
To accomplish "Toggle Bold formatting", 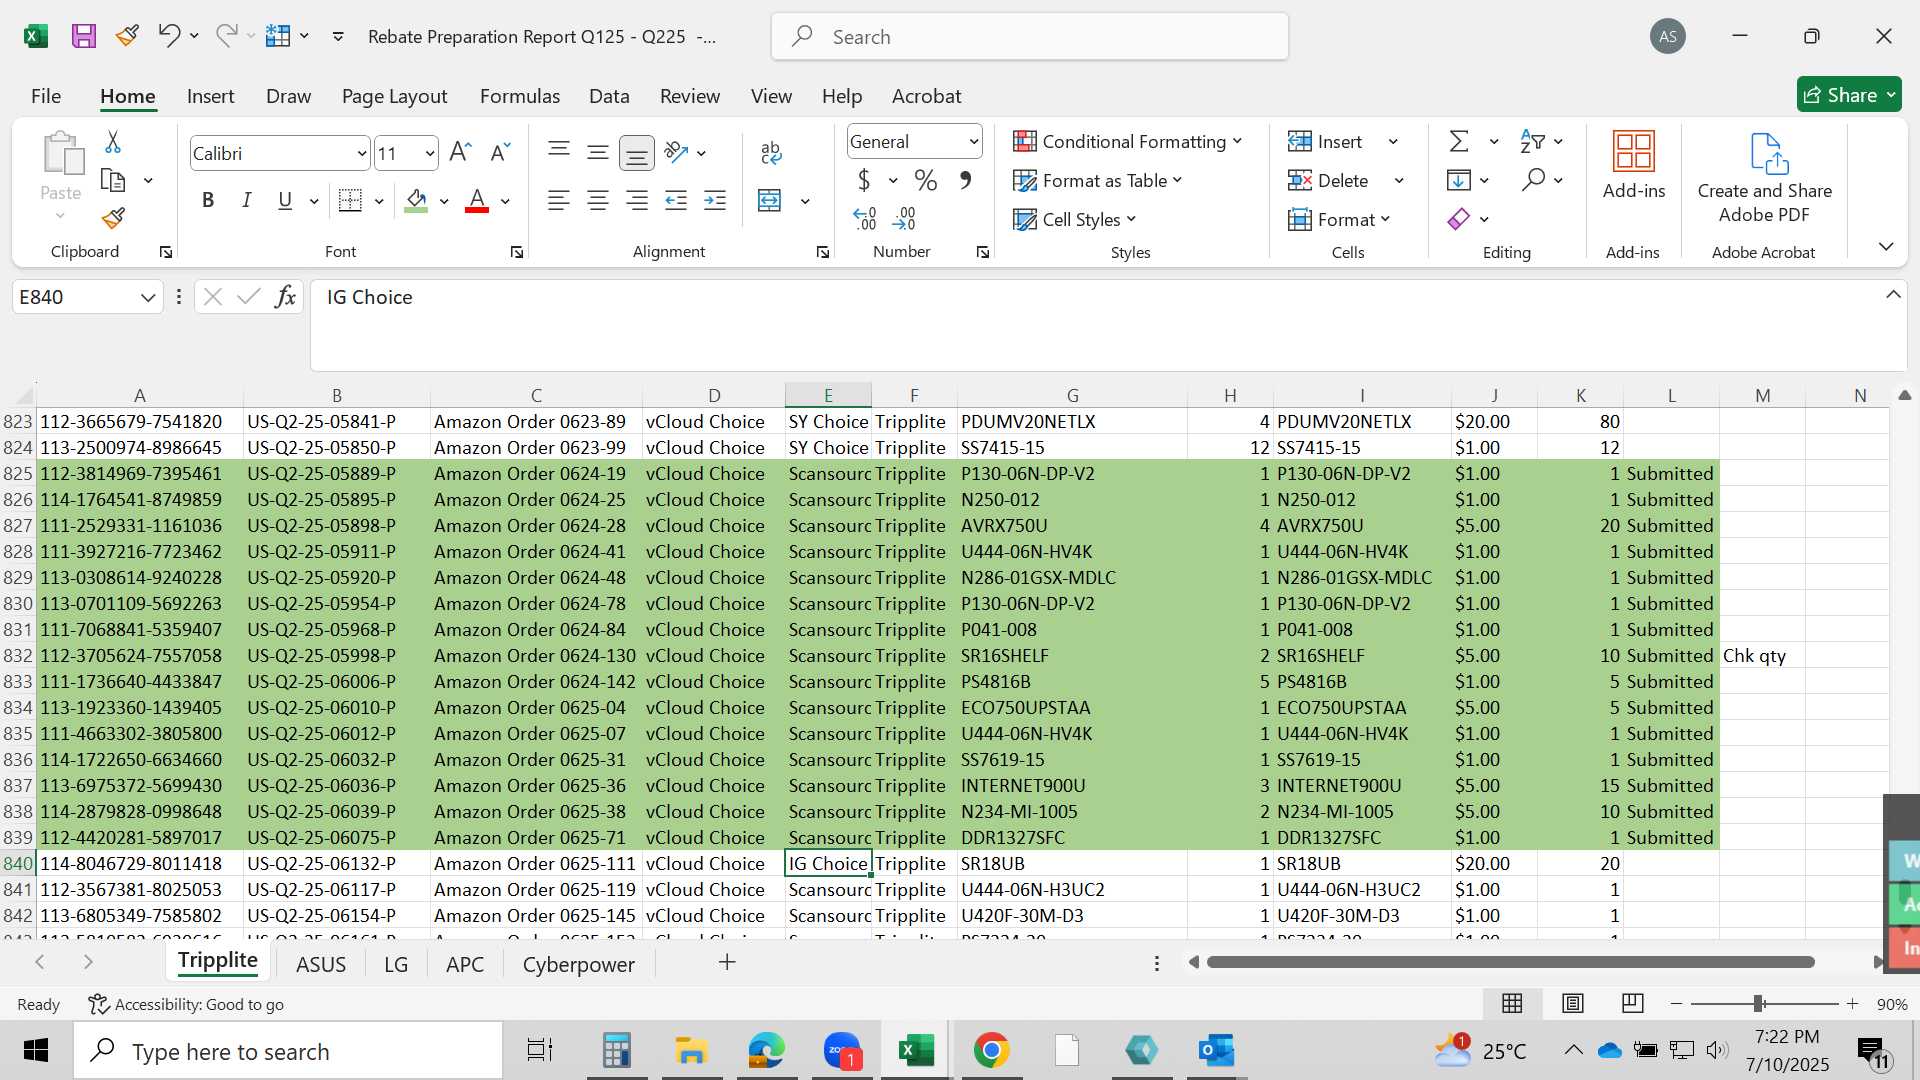I will coord(208,201).
